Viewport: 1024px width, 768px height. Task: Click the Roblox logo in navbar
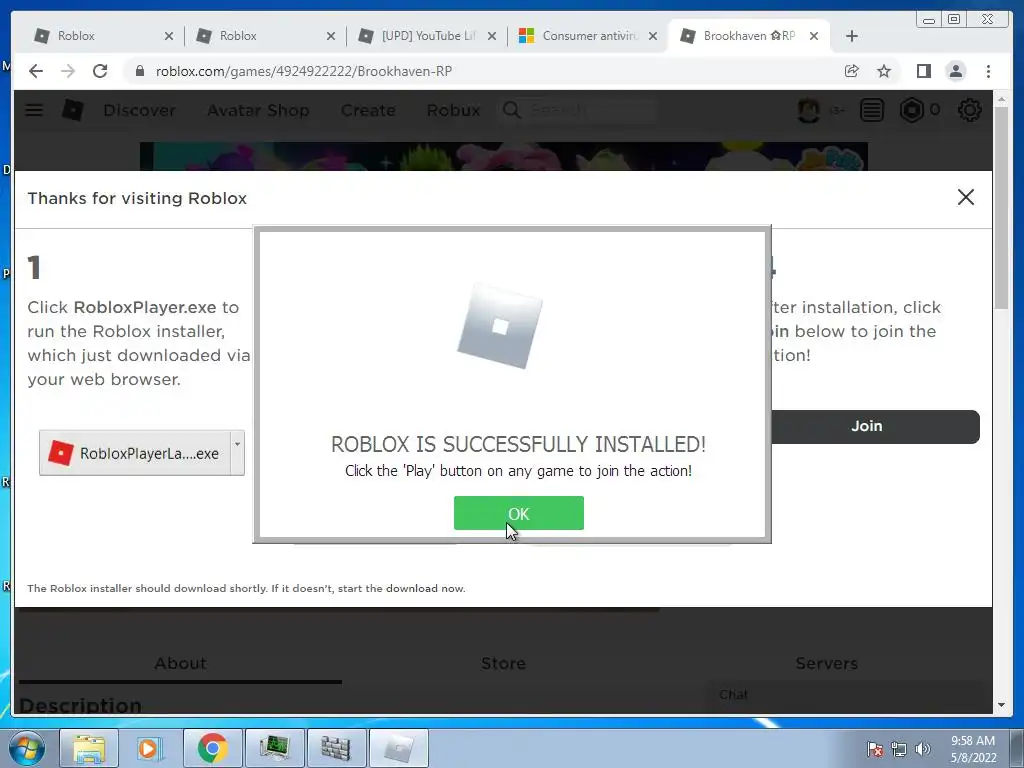point(72,110)
